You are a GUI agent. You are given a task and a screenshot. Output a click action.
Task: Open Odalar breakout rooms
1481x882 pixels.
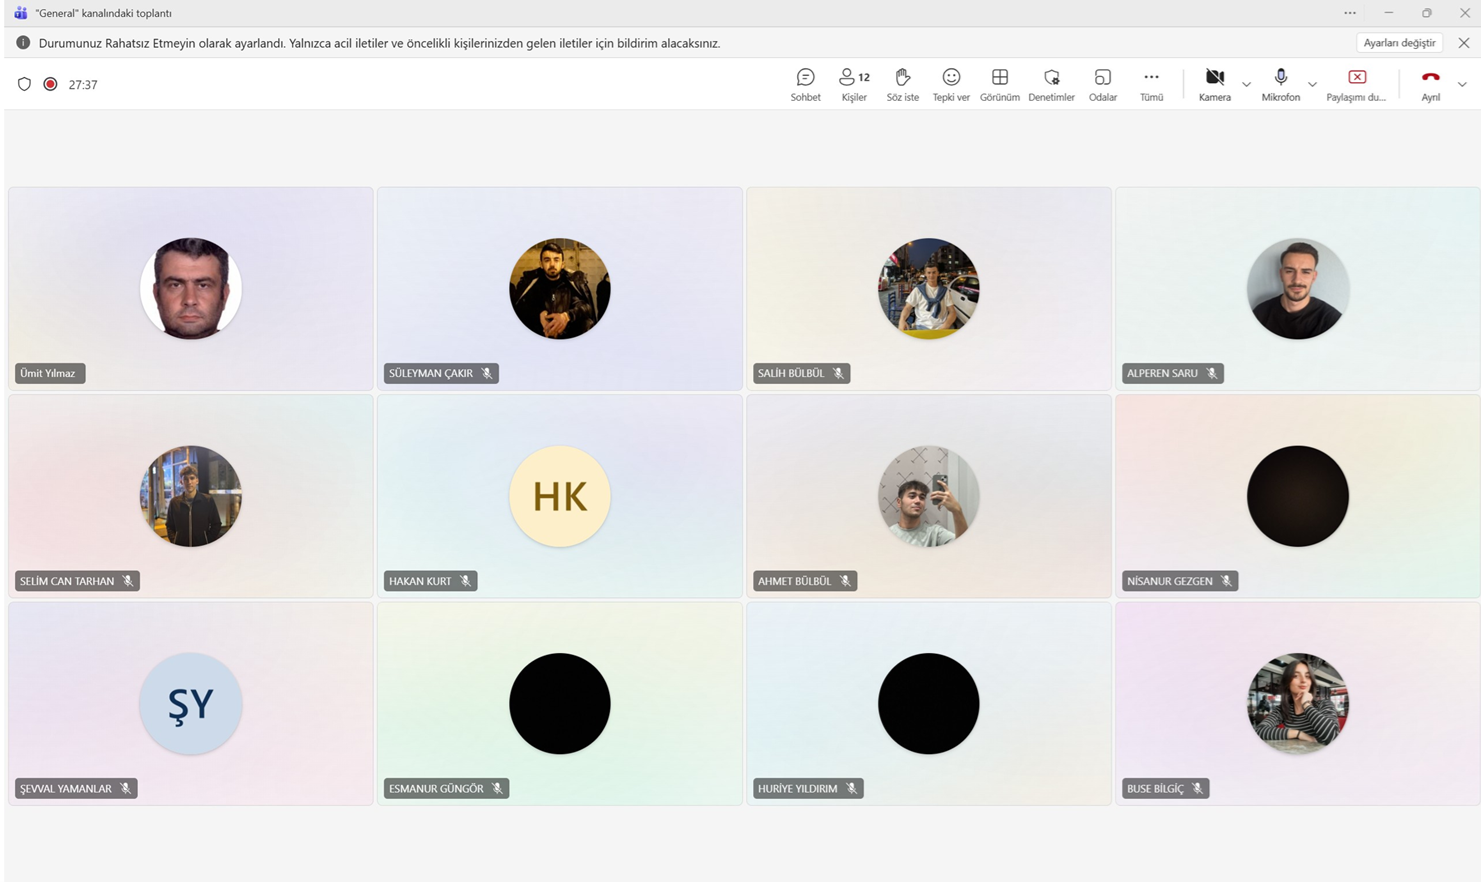[1102, 85]
